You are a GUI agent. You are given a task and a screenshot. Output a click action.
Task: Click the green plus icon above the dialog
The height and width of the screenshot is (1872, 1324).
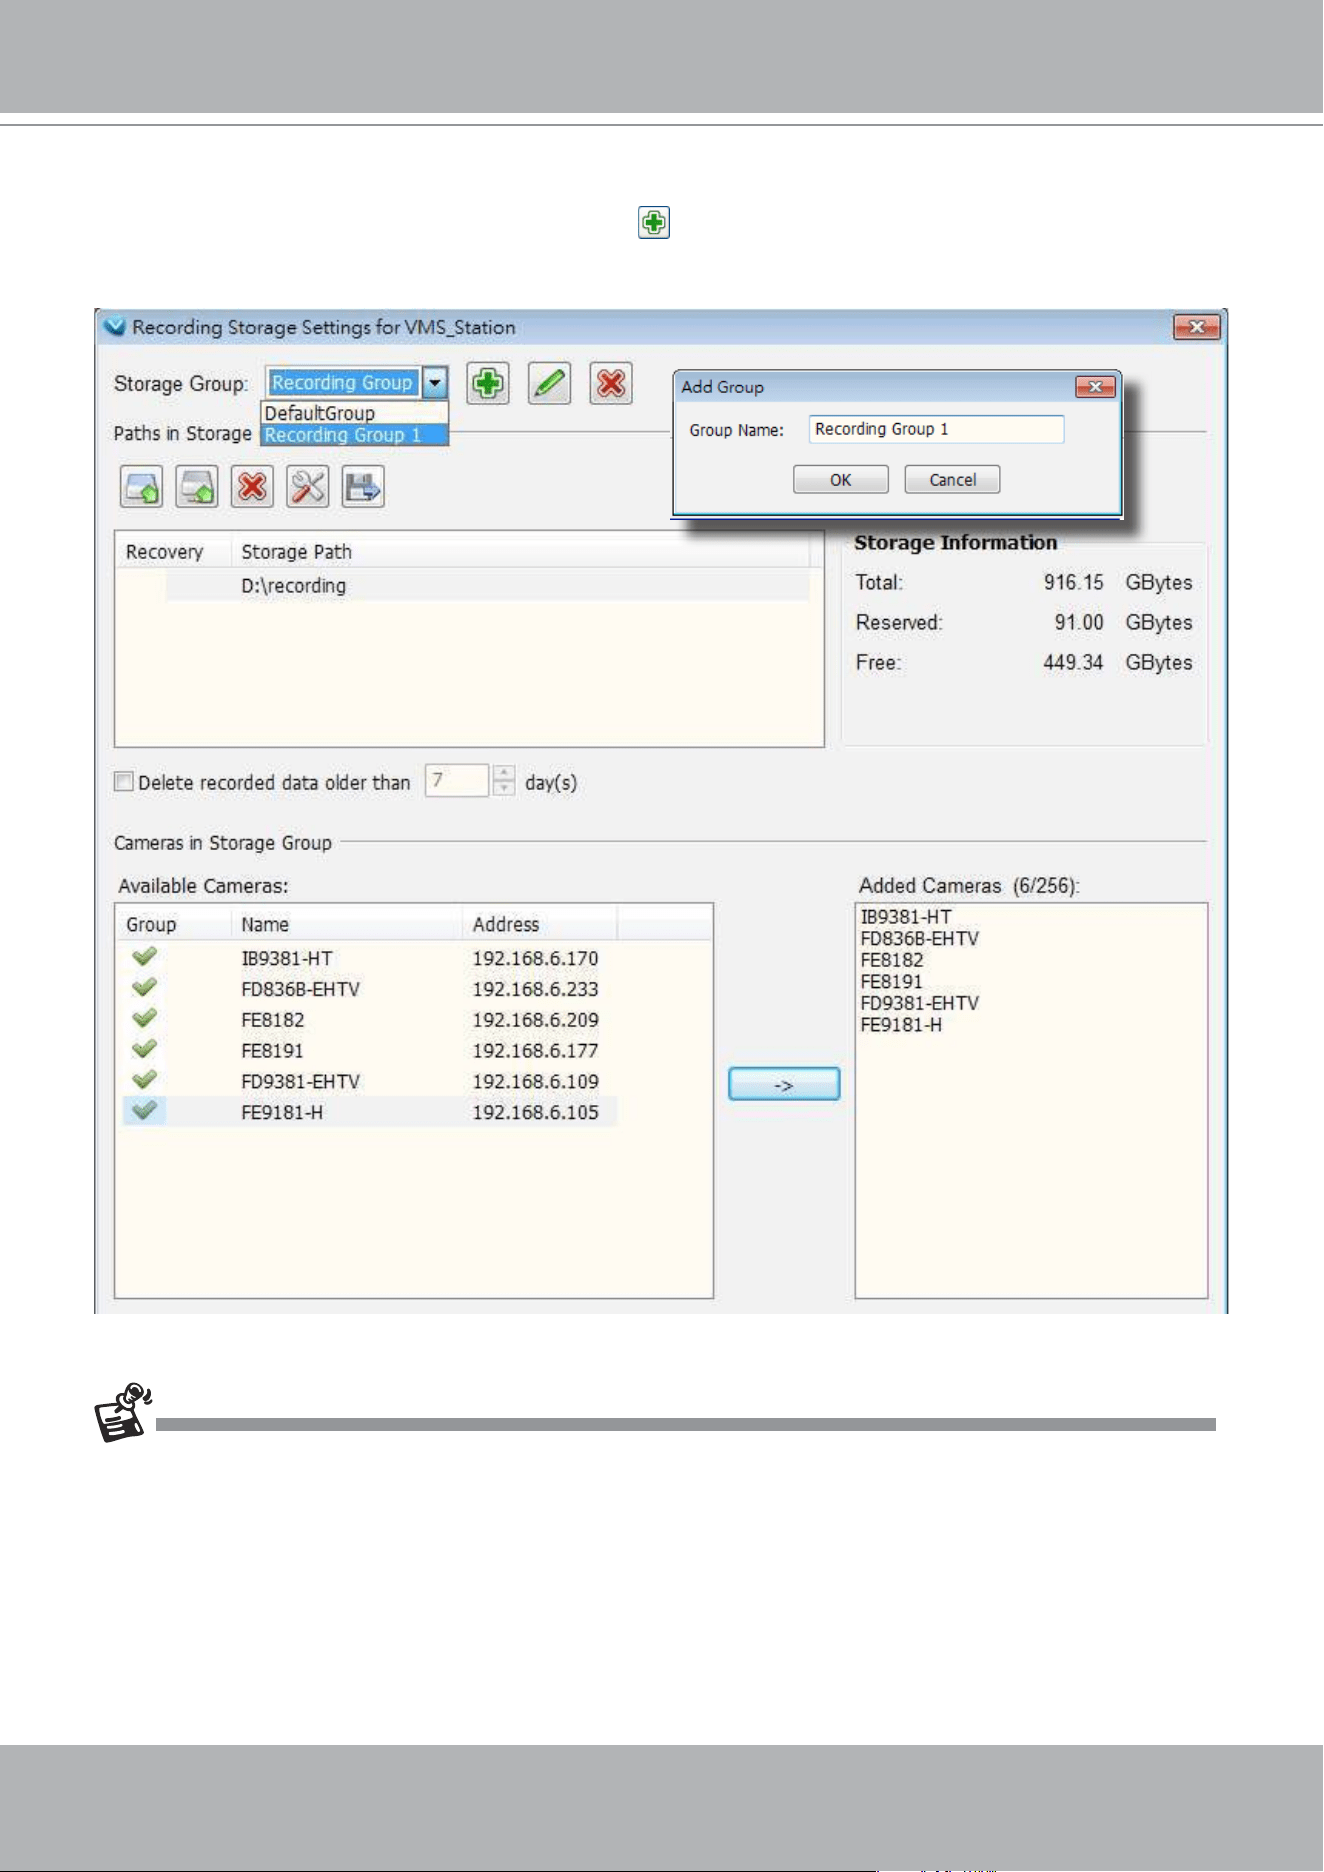[x=654, y=222]
